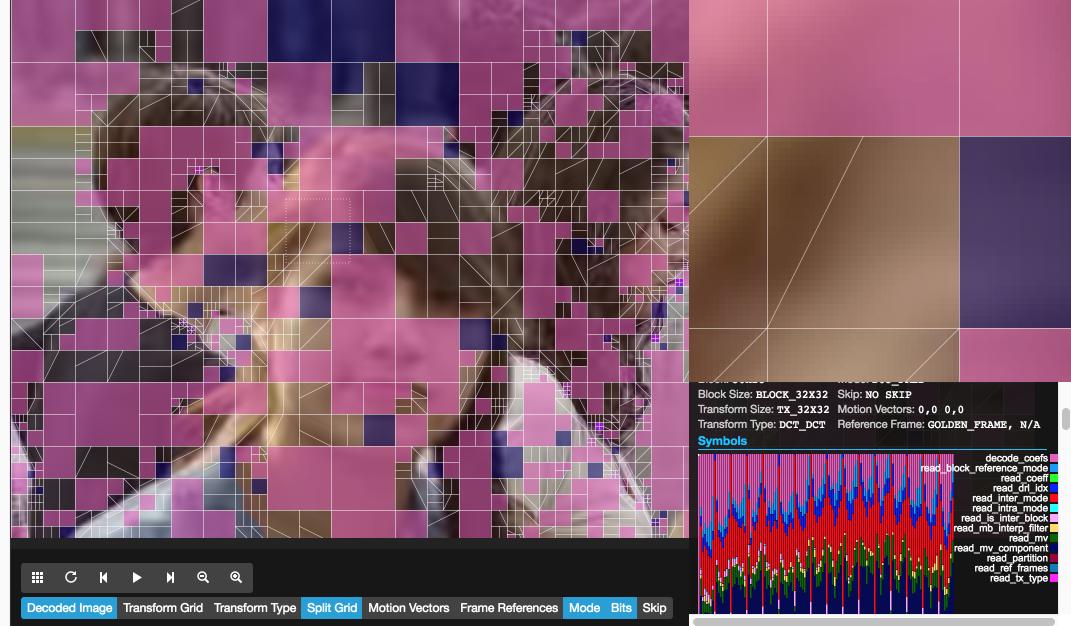Zoom in with the magnifier plus icon

(x=236, y=577)
